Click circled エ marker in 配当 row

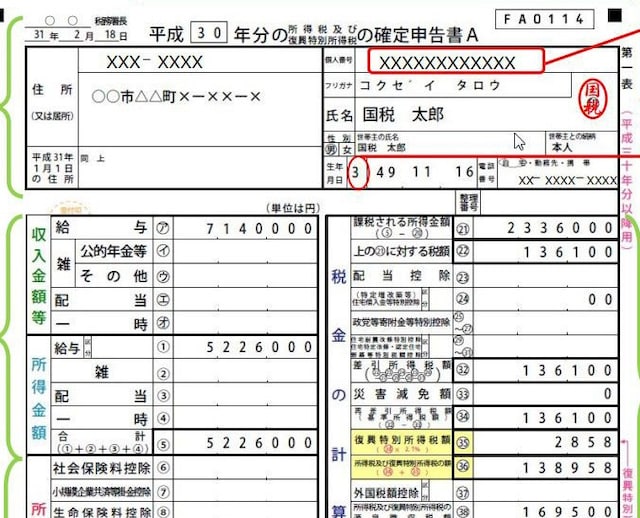click(x=163, y=300)
